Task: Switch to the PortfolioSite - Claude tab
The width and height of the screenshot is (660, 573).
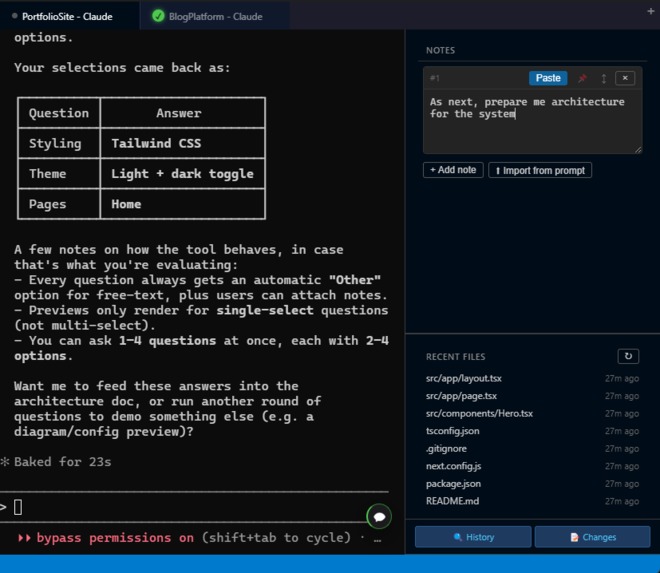Action: (x=69, y=16)
